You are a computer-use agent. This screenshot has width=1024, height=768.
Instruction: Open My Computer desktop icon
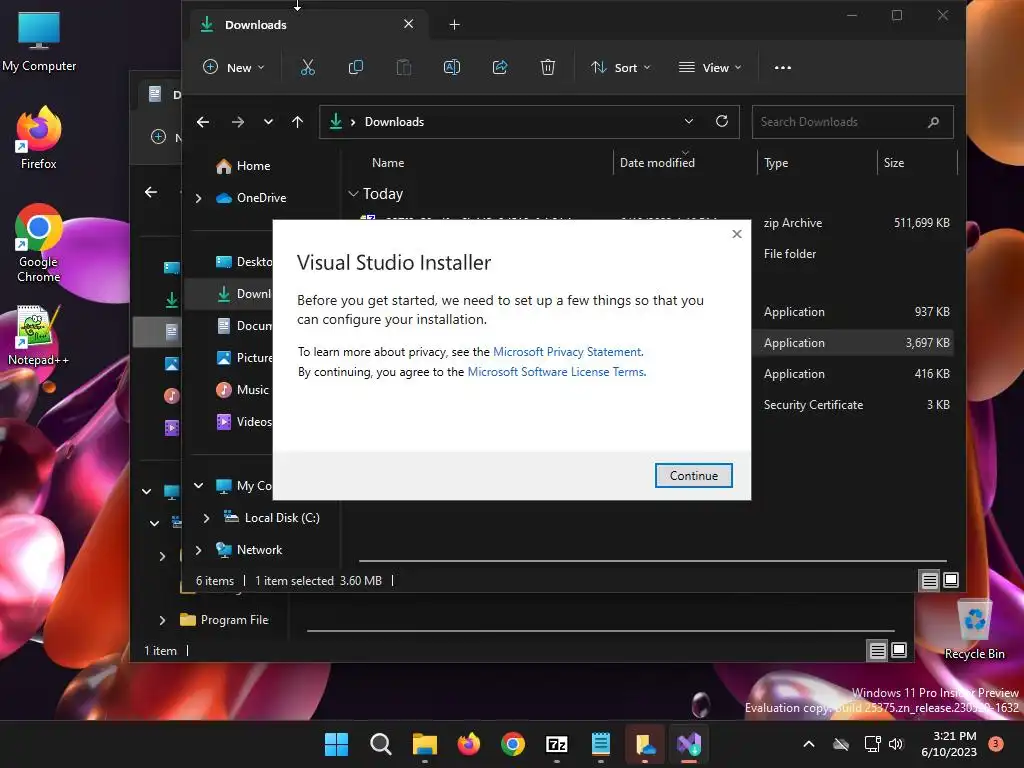[39, 42]
